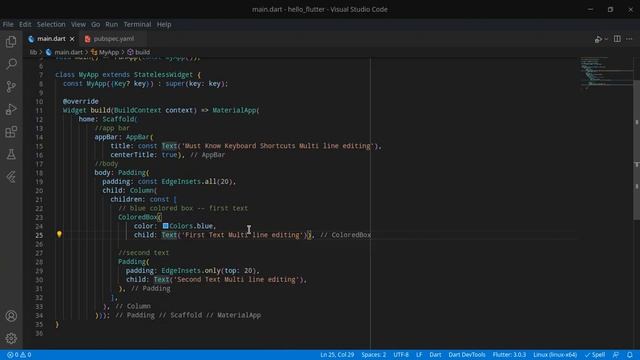This screenshot has height=360, width=640.
Task: Open the Flutter sidebar icon
Action: point(11,177)
